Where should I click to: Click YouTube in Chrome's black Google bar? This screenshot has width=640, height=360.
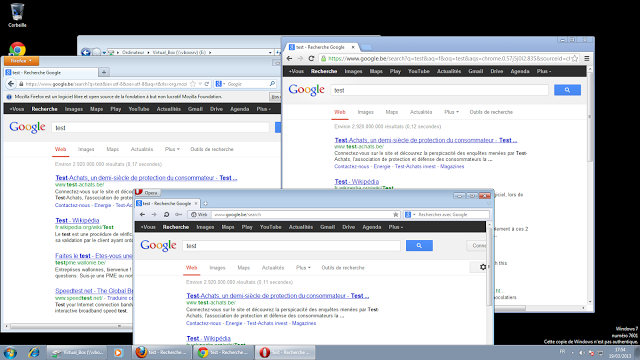point(418,71)
